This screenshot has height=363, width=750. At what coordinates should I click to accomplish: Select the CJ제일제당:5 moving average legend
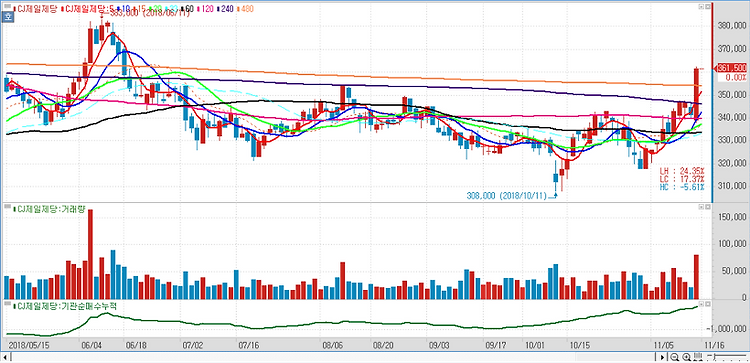tap(88, 9)
